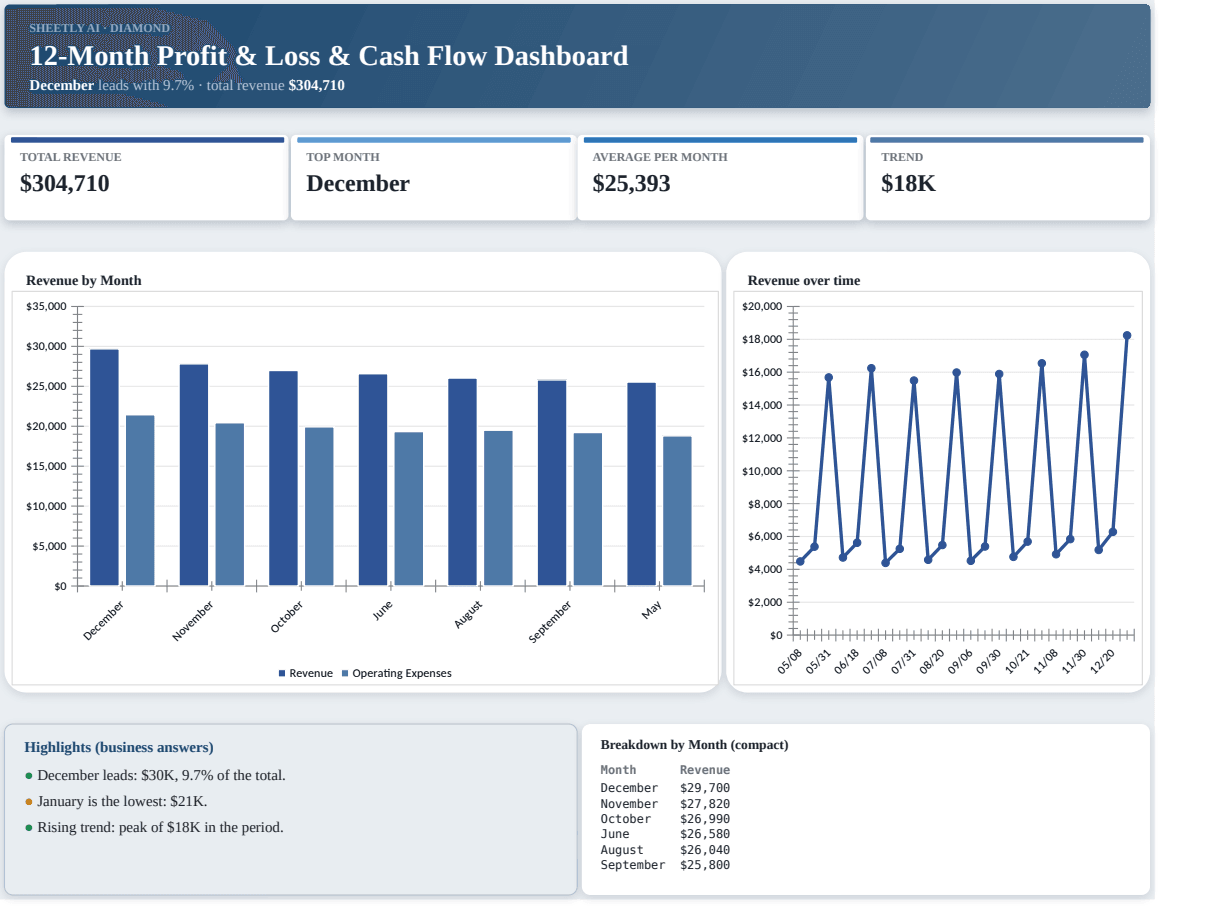This screenshot has height=922, width=1227.
Task: Click June's Revenue bar
Action: pyautogui.click(x=373, y=480)
